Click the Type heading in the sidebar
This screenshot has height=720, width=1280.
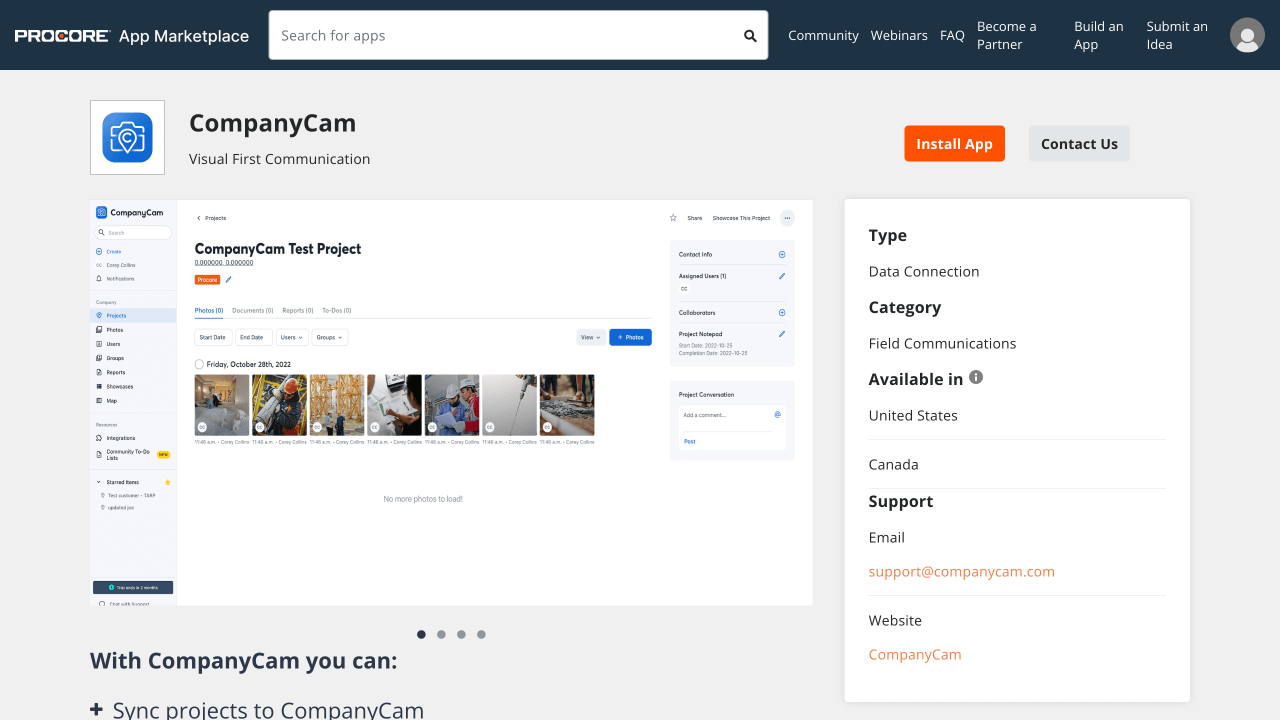(x=888, y=236)
